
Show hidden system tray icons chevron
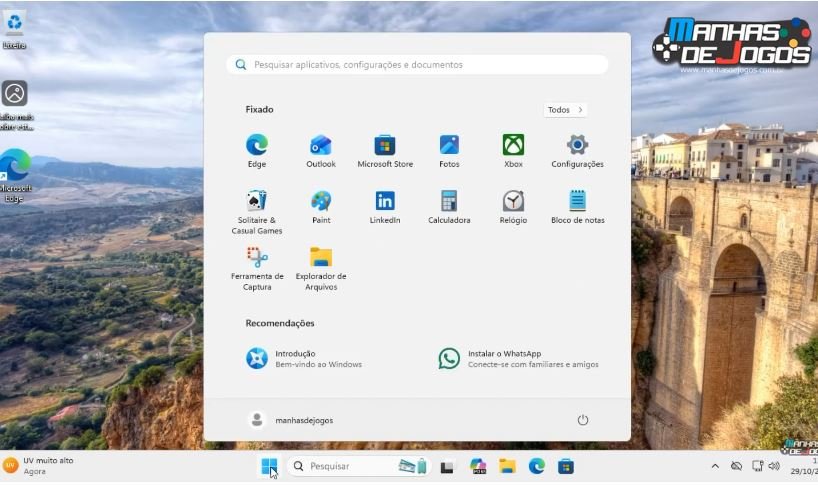coord(714,466)
